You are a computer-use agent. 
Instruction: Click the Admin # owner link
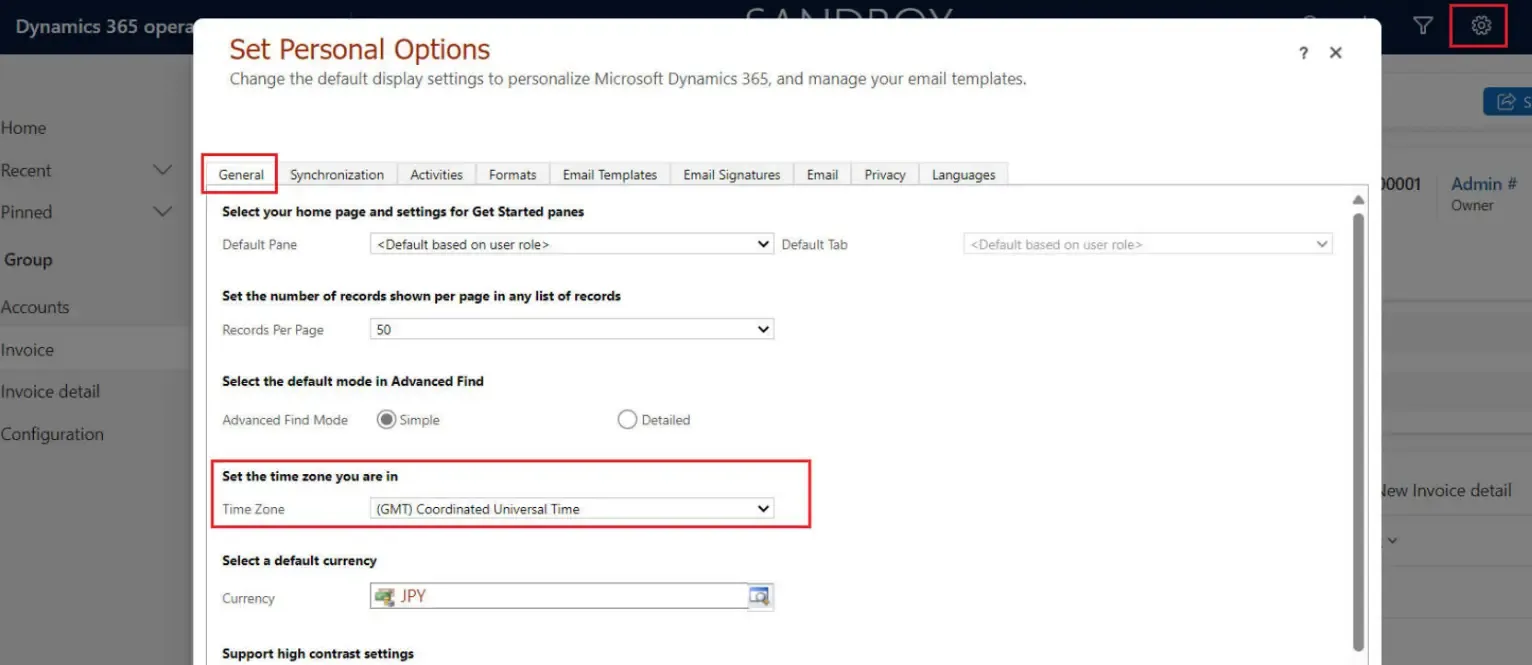pyautogui.click(x=1484, y=184)
